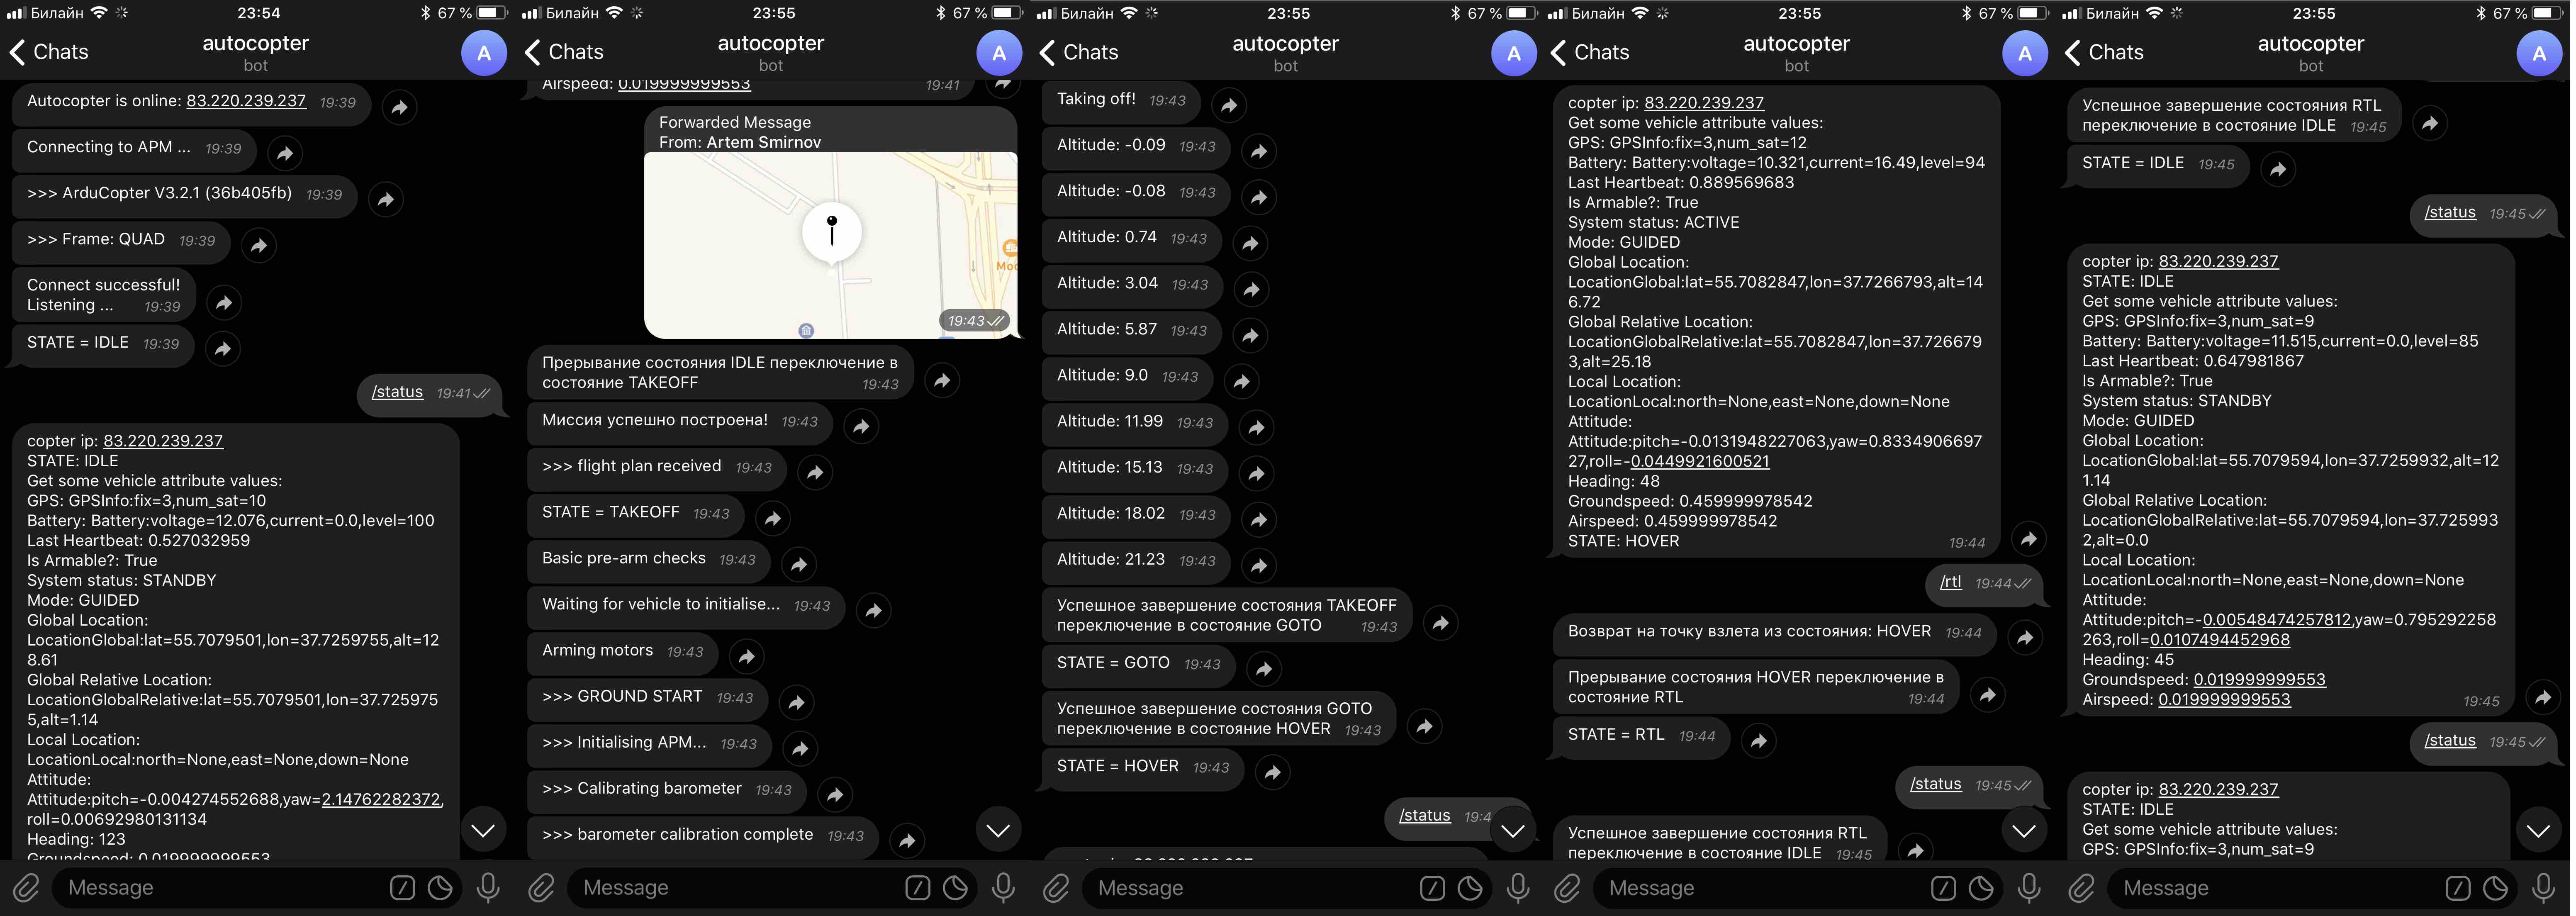Tap the Groundspeed link in fifth screen
This screenshot has width=2576, height=916.
[2259, 680]
